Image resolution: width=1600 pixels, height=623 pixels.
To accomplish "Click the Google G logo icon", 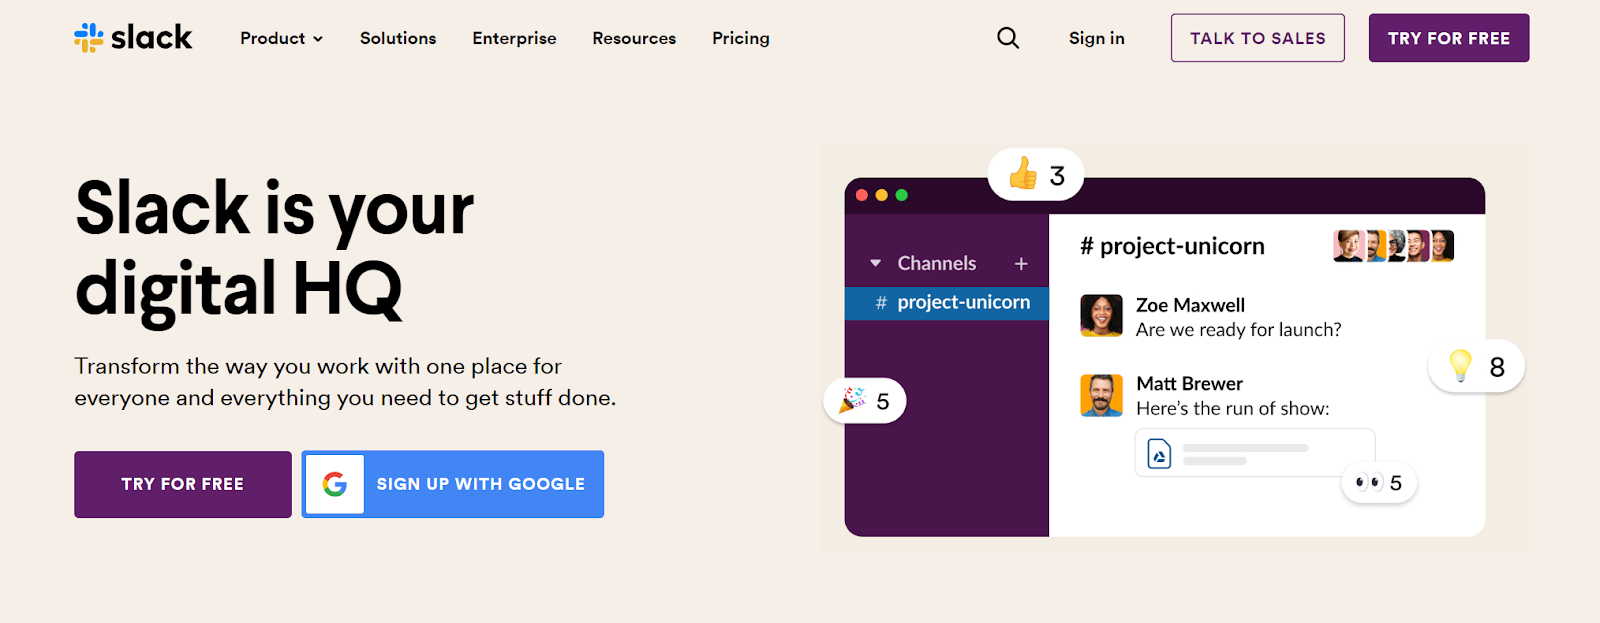I will point(335,484).
